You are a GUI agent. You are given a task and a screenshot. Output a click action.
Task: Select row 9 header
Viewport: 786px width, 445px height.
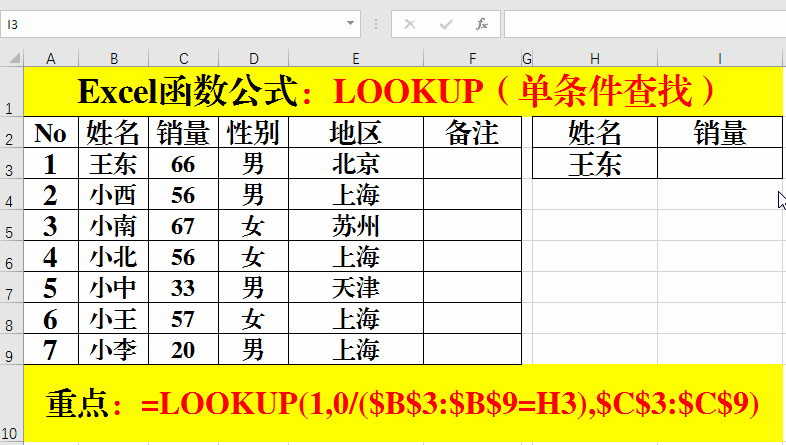pos(11,350)
